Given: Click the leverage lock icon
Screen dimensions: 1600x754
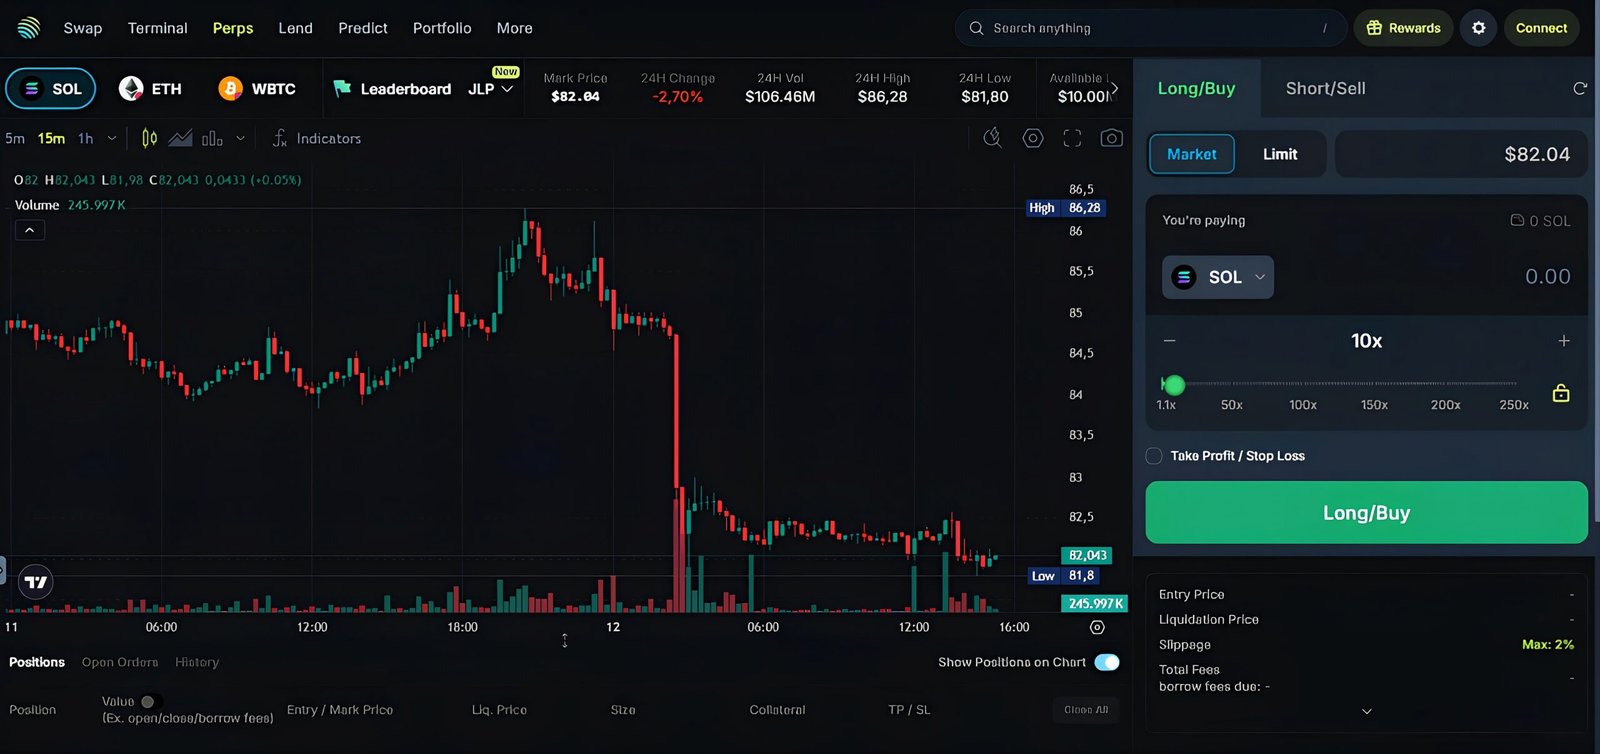Looking at the screenshot, I should [1561, 393].
